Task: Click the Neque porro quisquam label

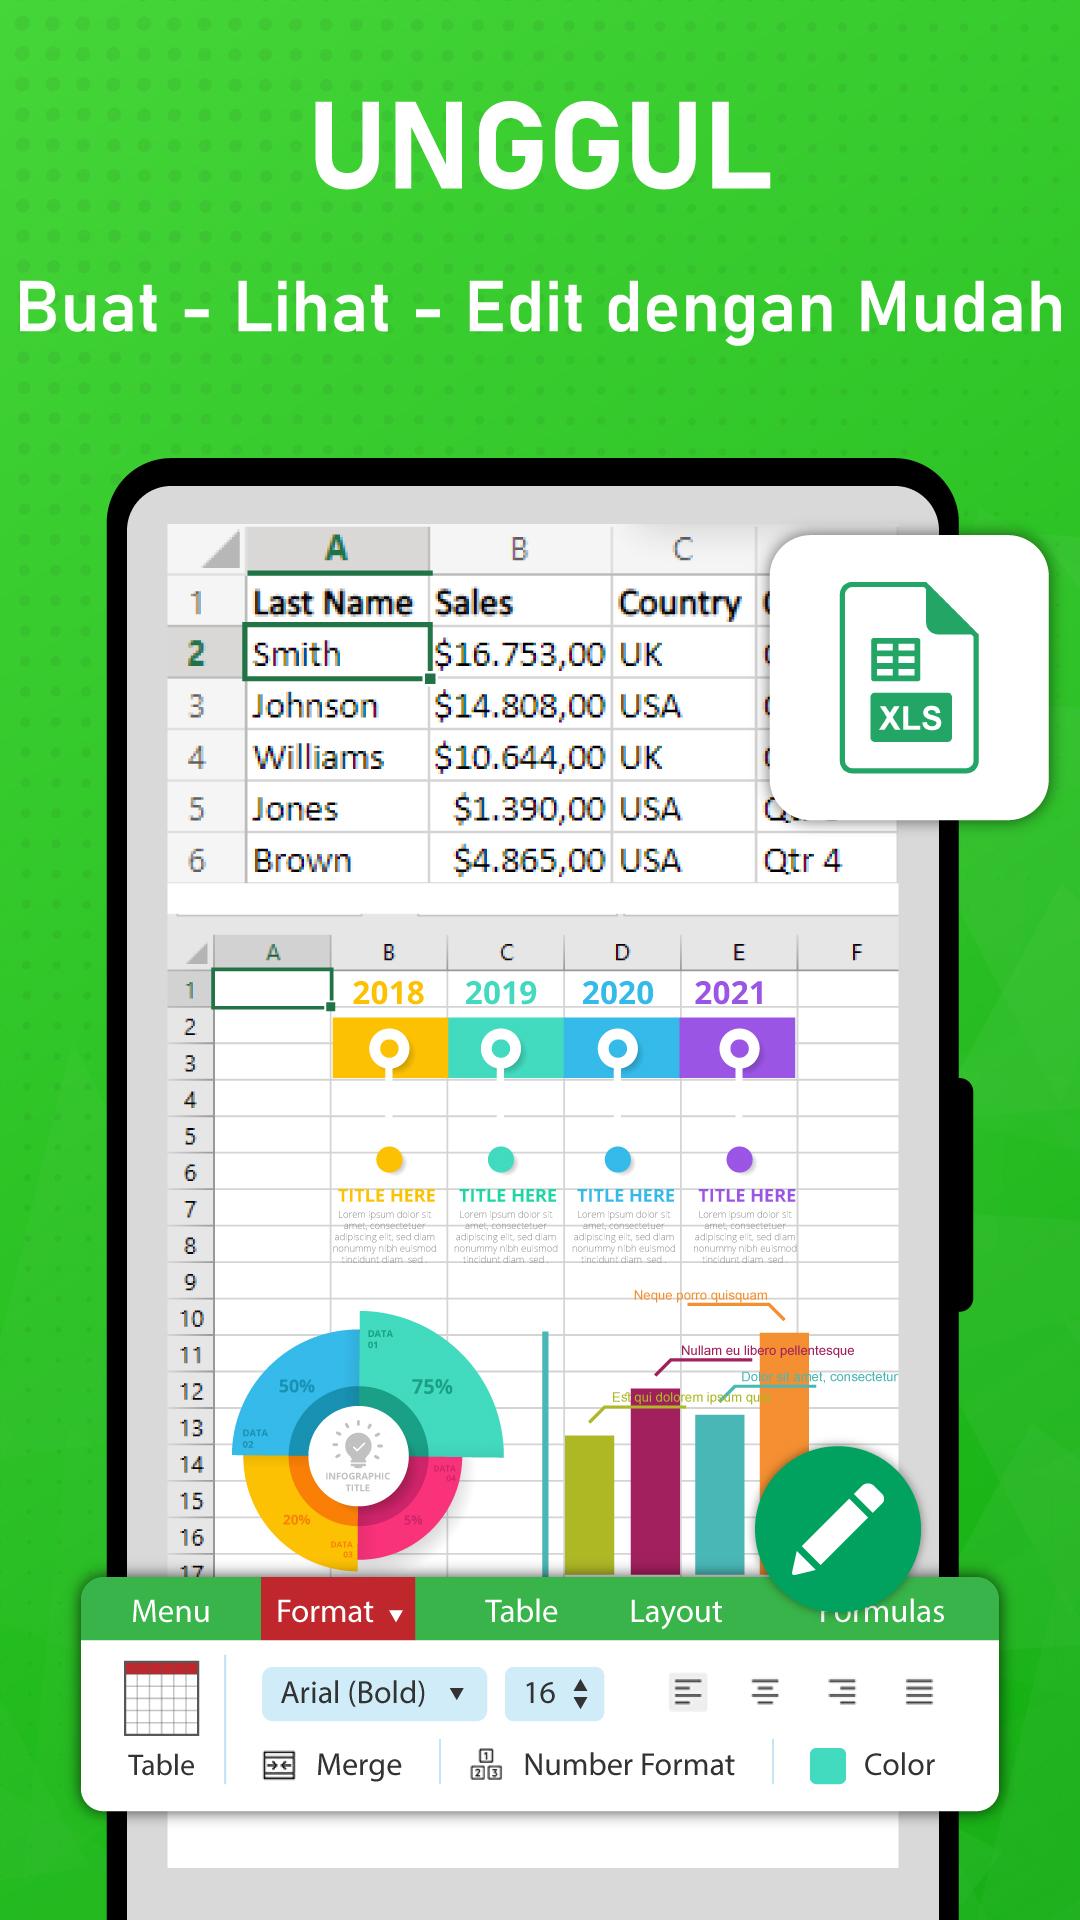Action: coord(700,1295)
